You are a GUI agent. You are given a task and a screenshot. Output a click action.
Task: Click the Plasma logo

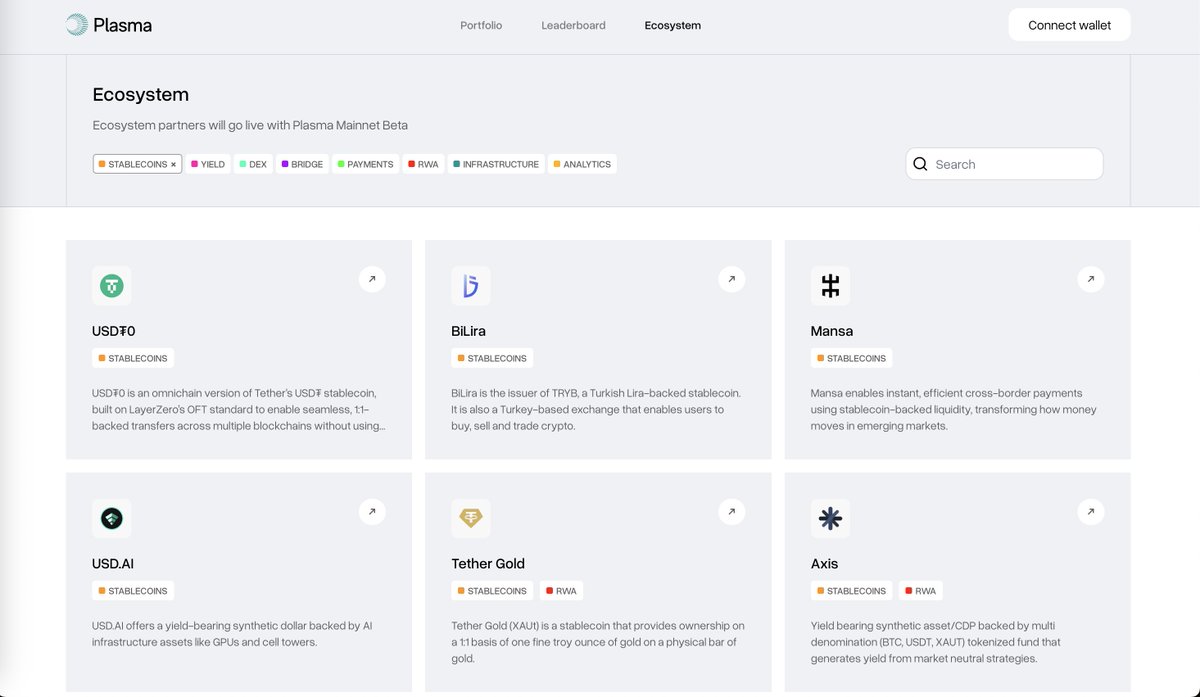click(109, 25)
